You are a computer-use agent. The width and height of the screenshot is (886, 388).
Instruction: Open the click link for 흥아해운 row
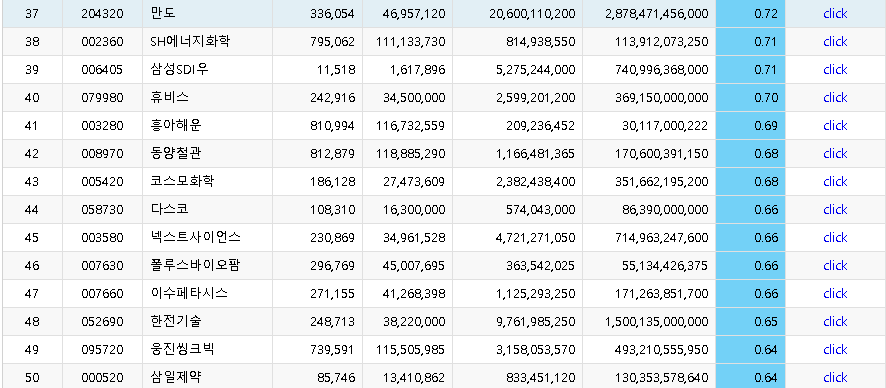point(835,125)
